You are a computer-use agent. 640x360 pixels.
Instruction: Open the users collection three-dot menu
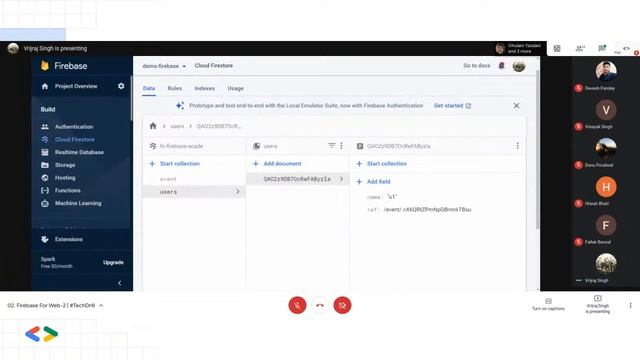click(342, 146)
